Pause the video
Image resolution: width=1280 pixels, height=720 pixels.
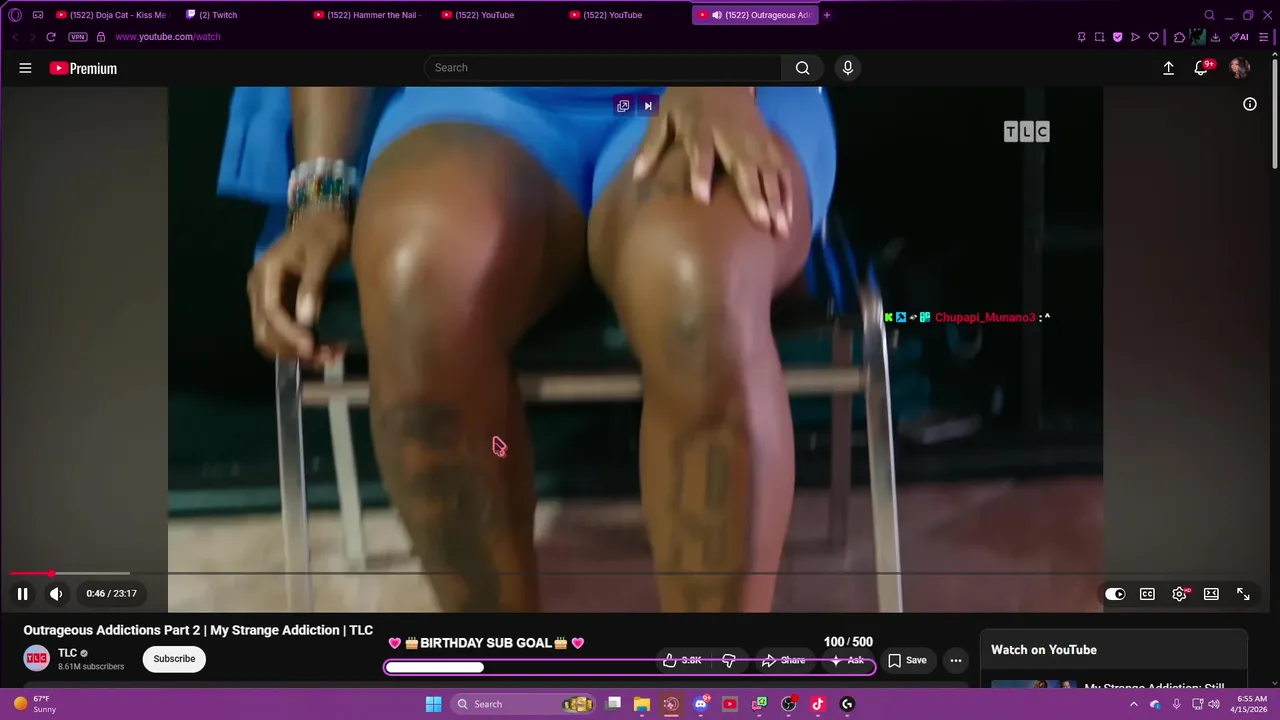pyautogui.click(x=22, y=594)
